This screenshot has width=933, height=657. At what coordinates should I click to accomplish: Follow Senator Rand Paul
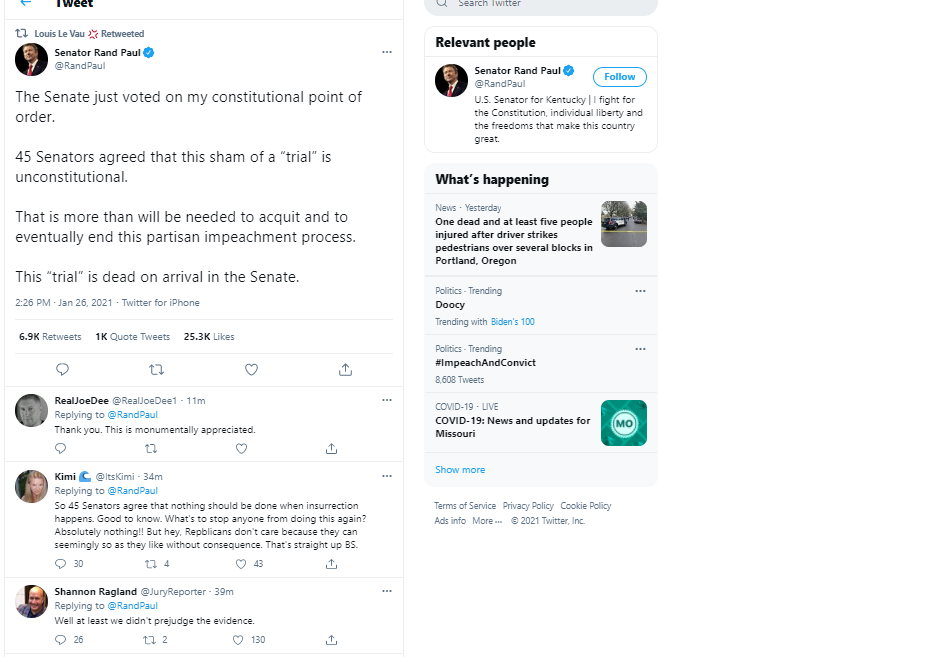619,77
